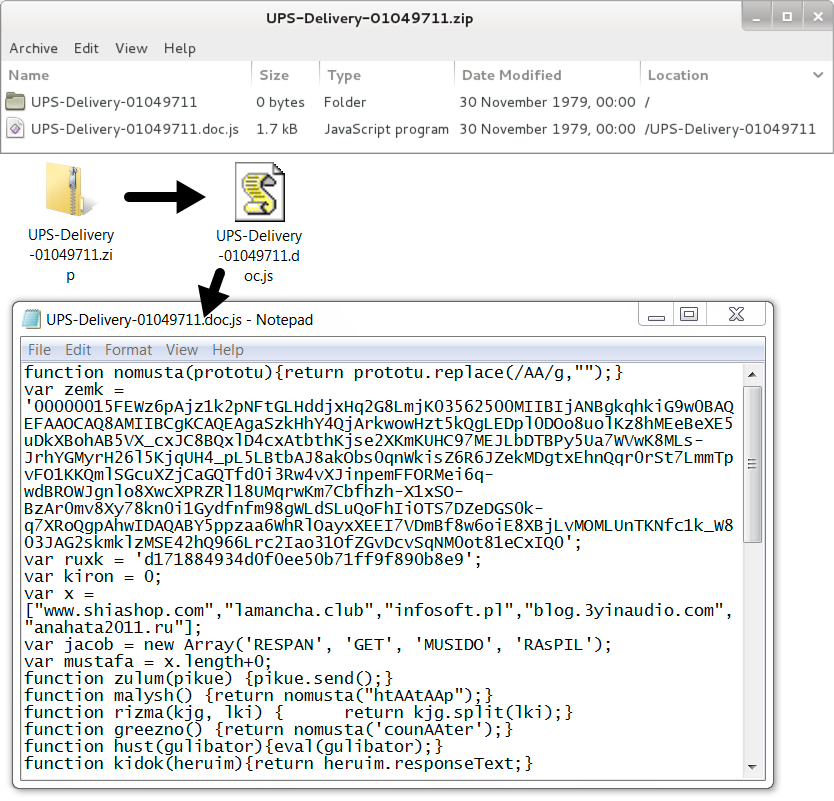Viewport: 834px width, 801px height.
Task: Select the doc.js script file desktop icon
Action: tap(260, 191)
